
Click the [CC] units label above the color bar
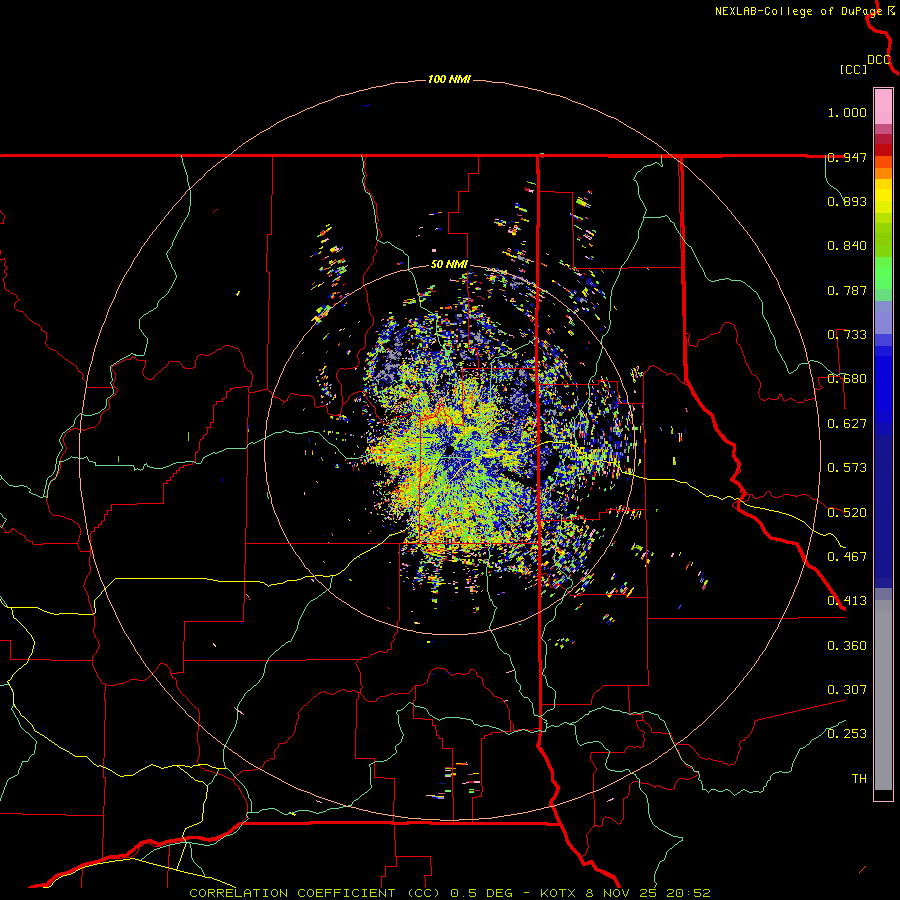853,69
